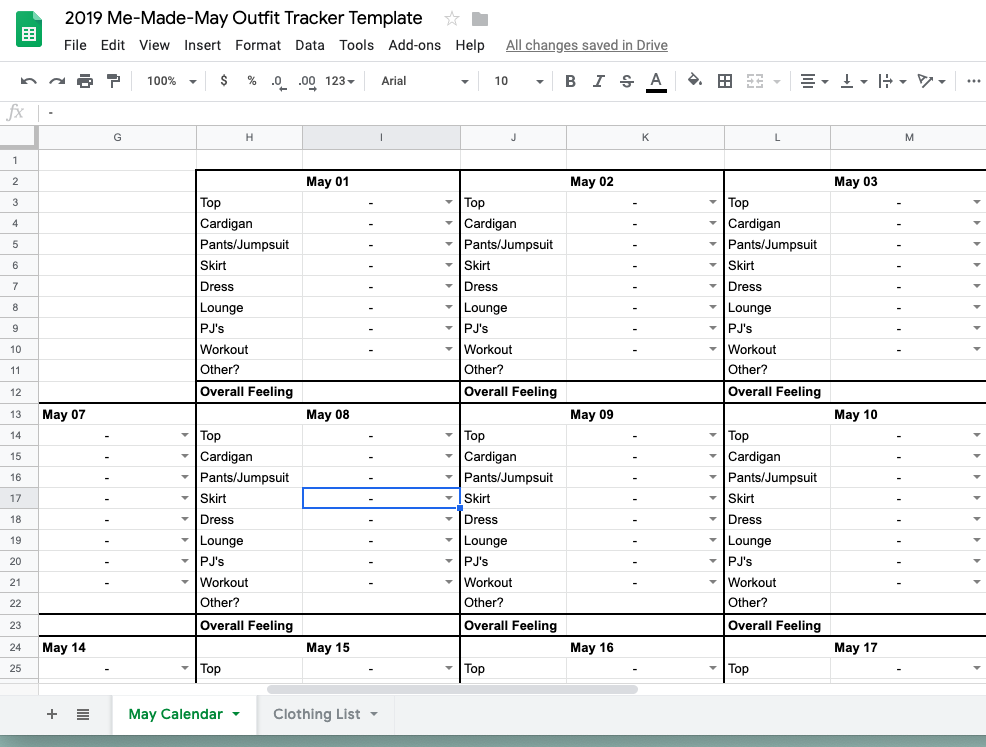Open text rotation options

(x=931, y=81)
